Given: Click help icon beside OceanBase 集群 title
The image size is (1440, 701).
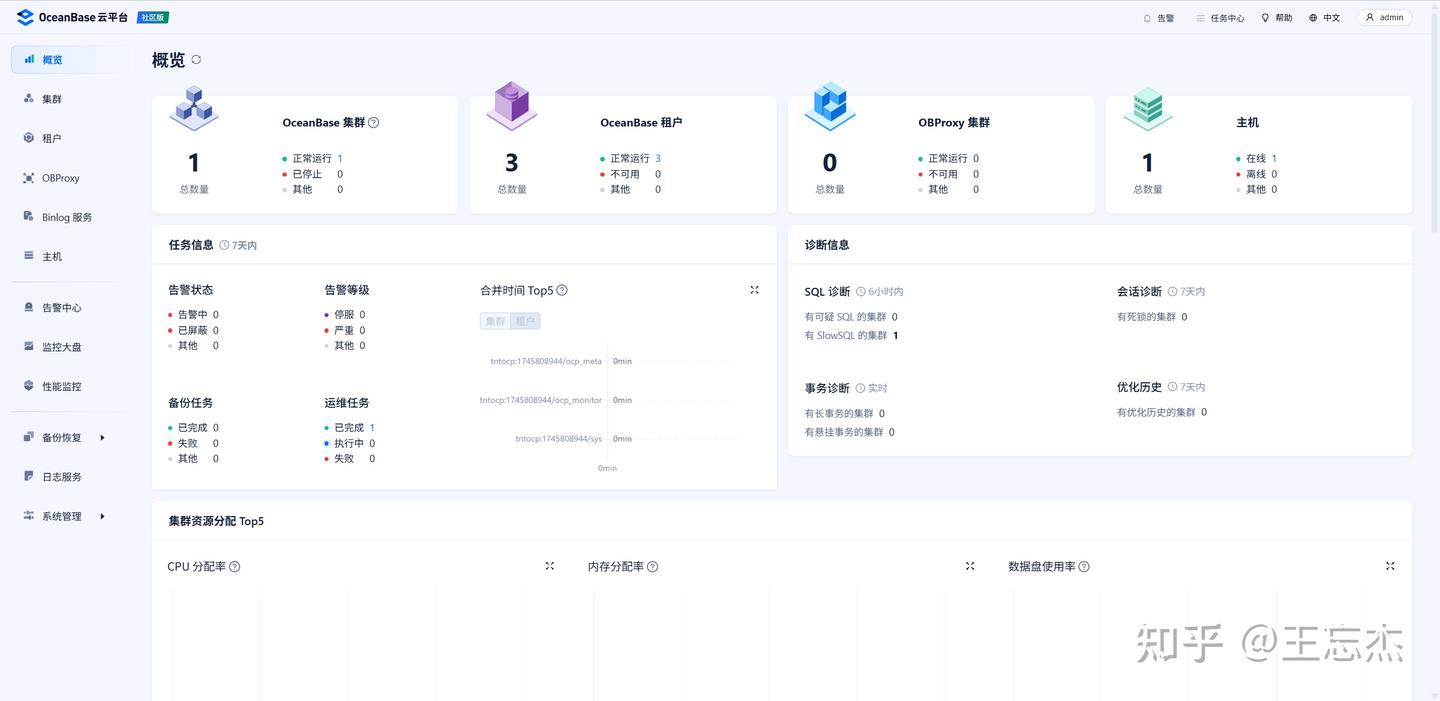Looking at the screenshot, I should (x=374, y=123).
